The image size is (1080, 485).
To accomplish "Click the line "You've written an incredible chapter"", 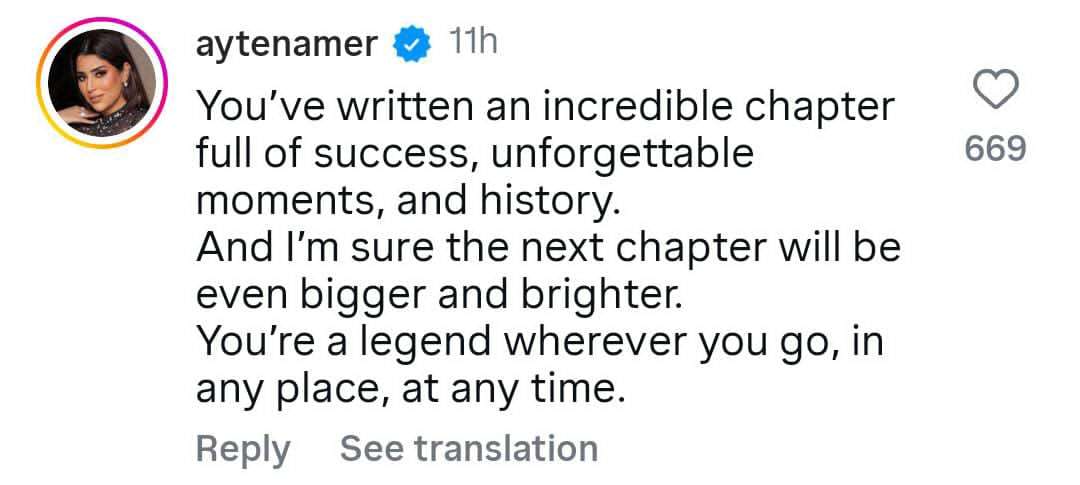I will (x=544, y=106).
